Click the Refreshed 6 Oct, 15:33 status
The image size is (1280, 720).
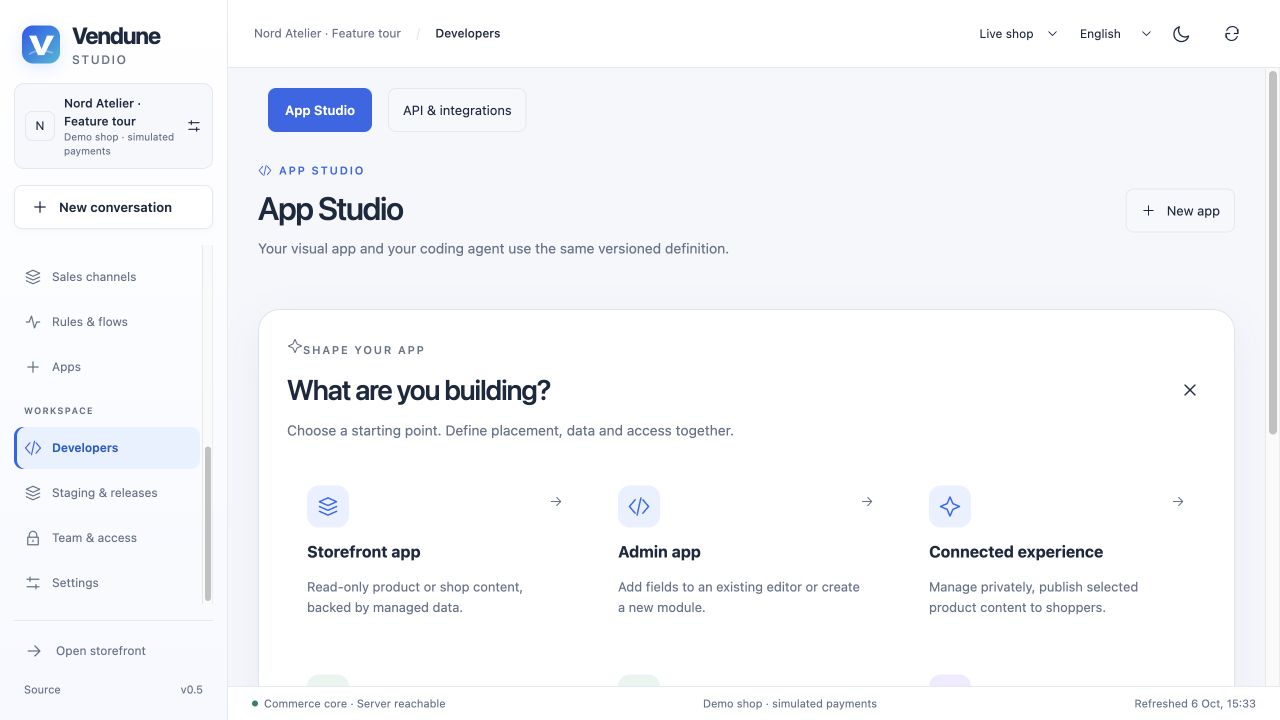(1195, 704)
